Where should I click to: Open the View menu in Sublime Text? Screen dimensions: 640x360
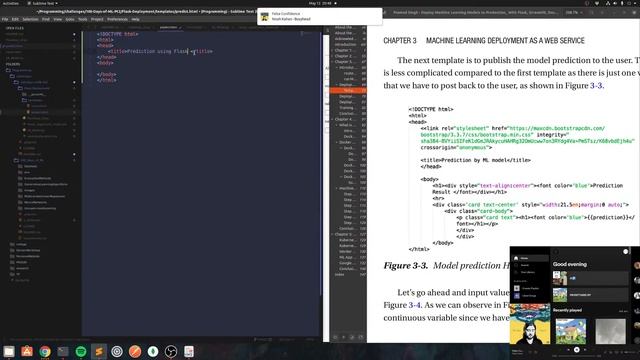pyautogui.click(x=58, y=19)
